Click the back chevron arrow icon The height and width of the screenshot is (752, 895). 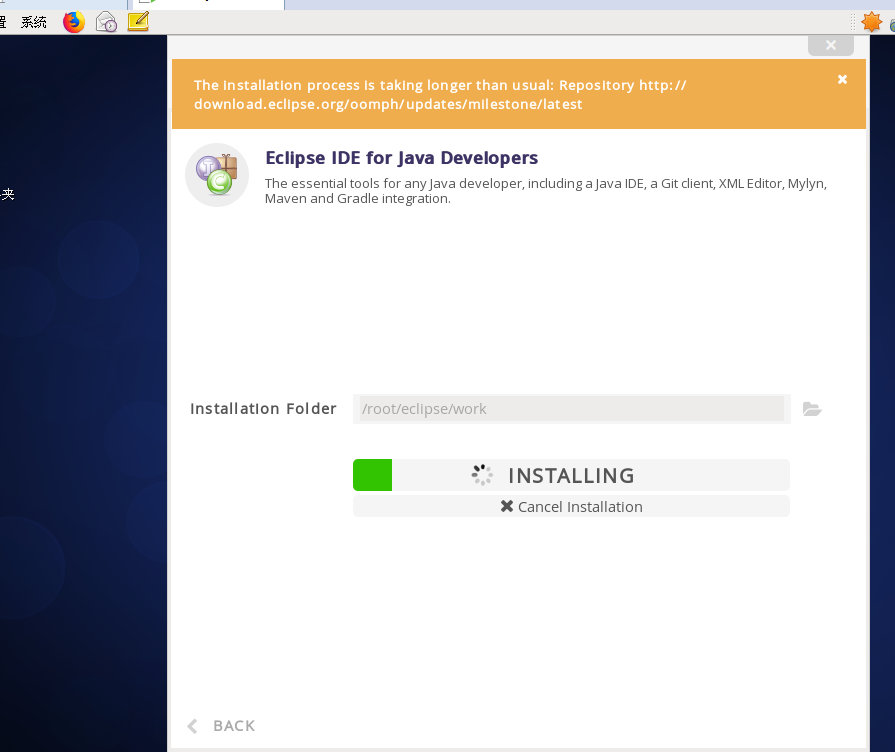(x=191, y=726)
